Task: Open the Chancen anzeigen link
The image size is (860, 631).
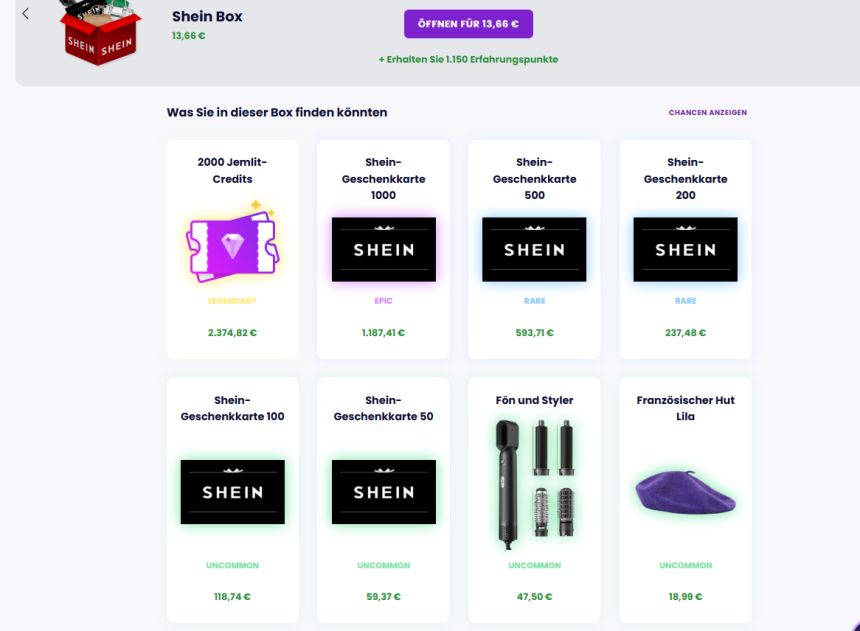Action: coord(707,113)
